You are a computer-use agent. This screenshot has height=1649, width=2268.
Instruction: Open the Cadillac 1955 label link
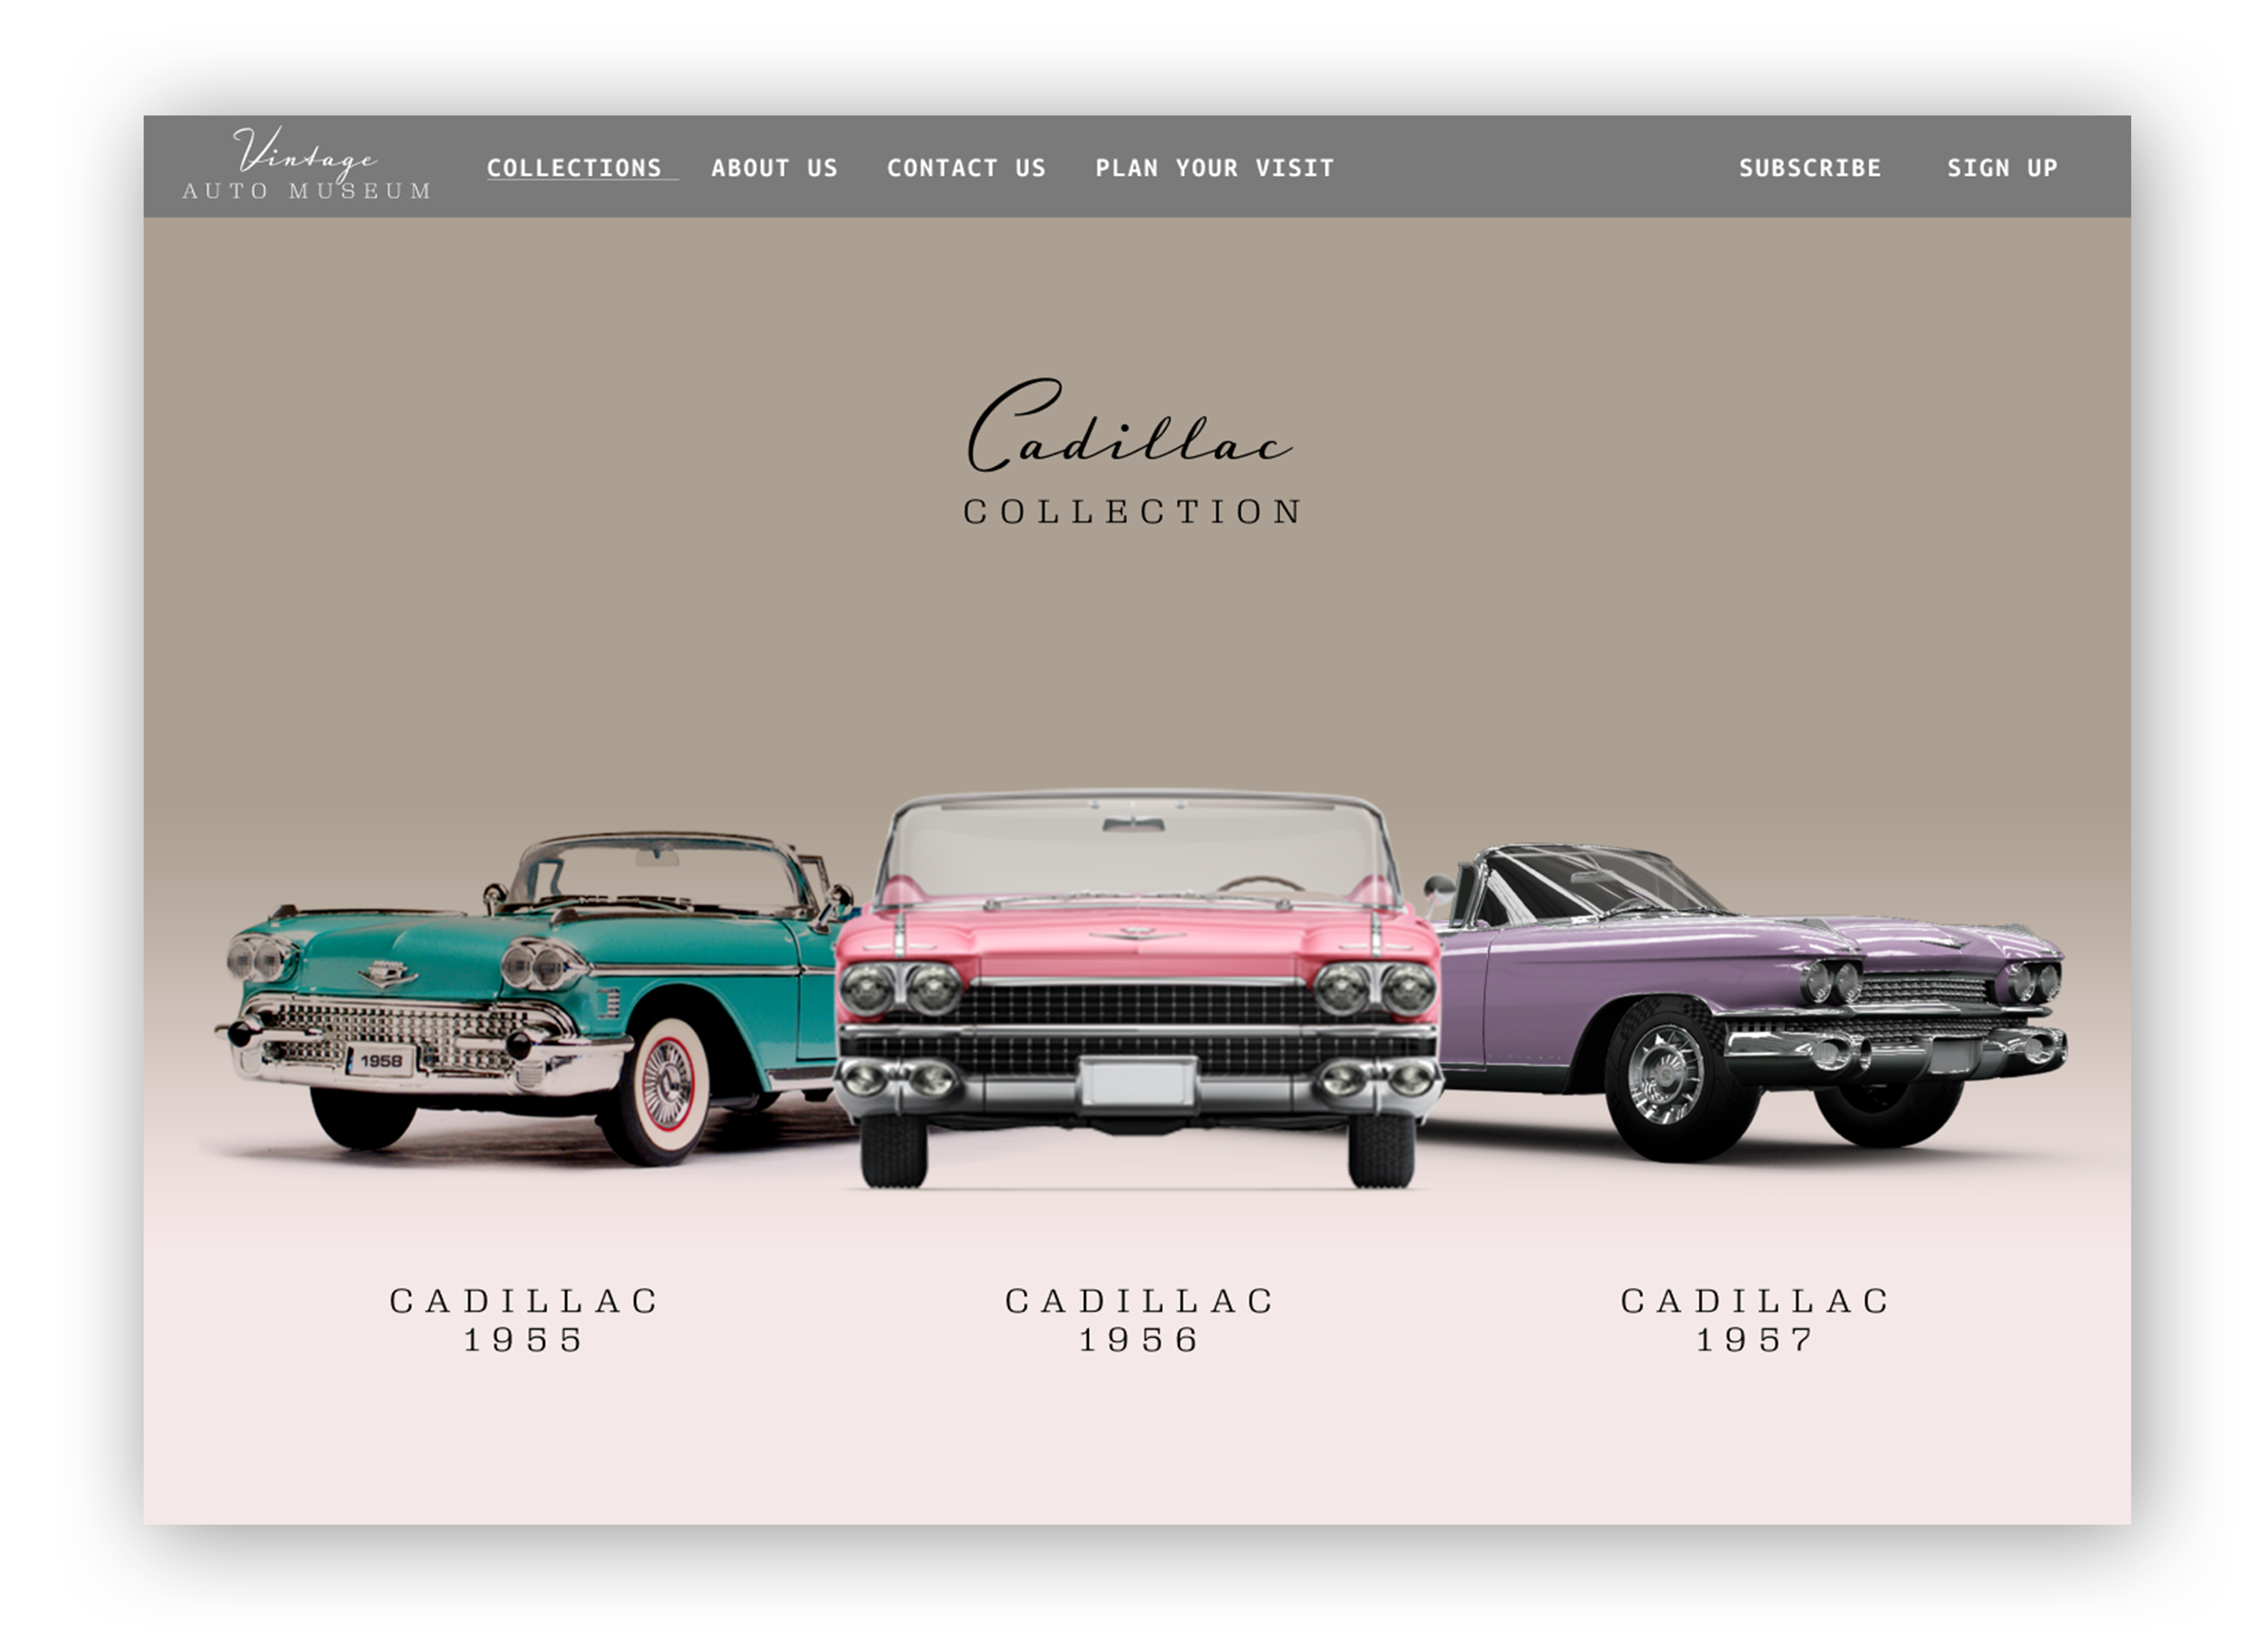[524, 1320]
